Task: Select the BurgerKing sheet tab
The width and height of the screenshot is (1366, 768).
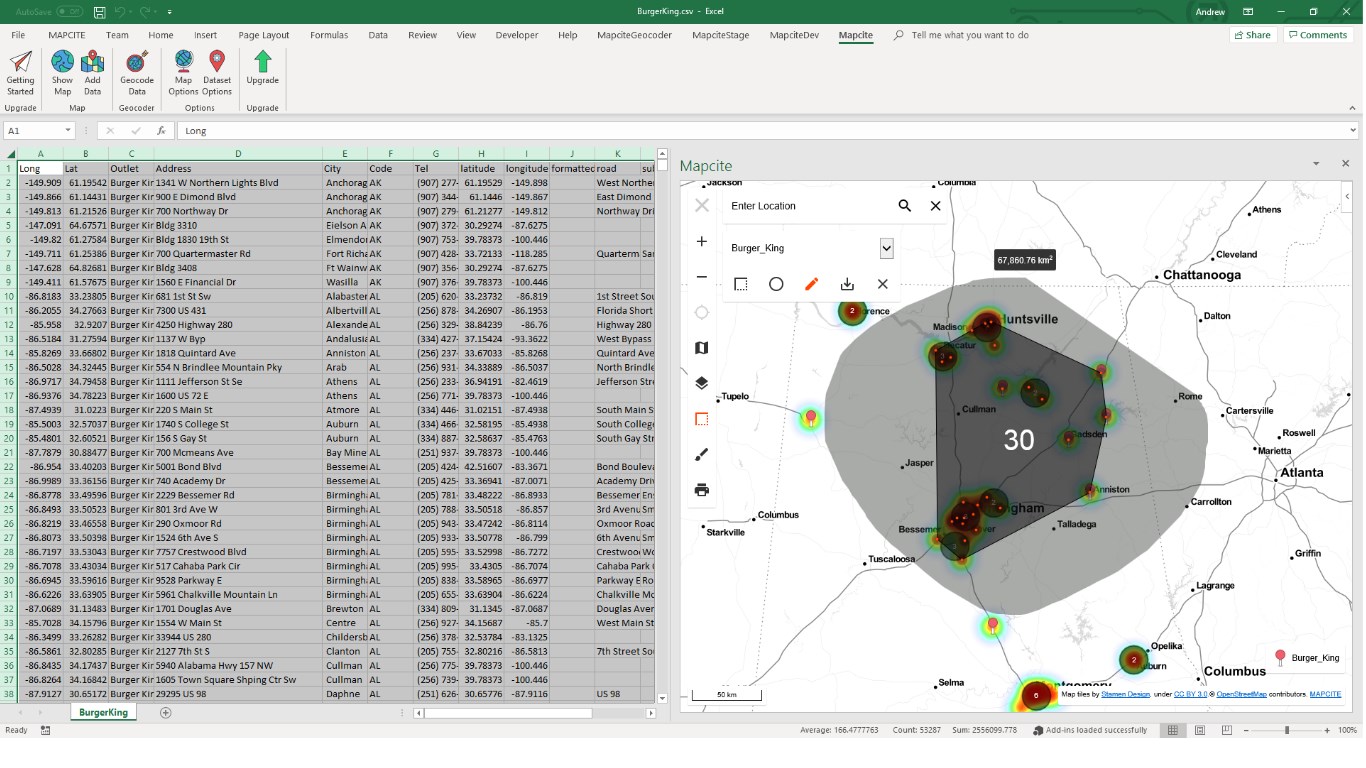Action: point(104,712)
